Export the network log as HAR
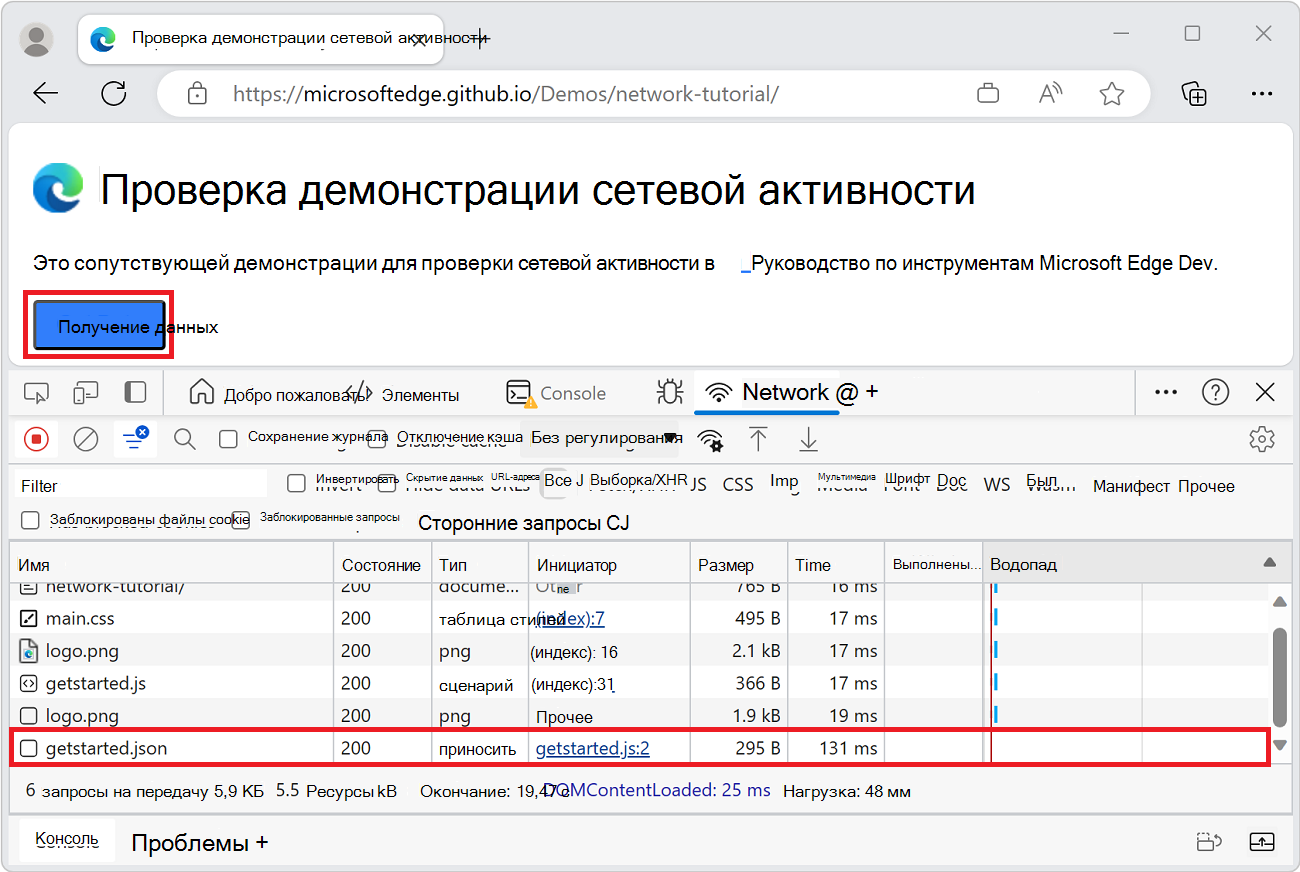1300x872 pixels. 808,439
